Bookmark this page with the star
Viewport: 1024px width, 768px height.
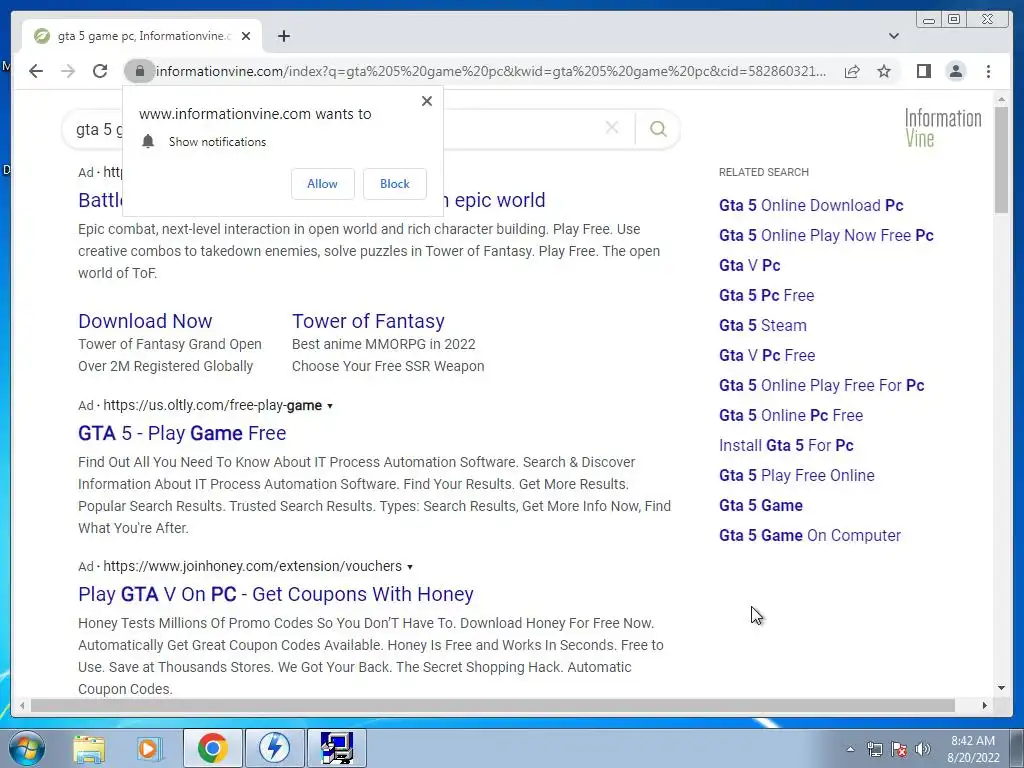click(x=884, y=71)
